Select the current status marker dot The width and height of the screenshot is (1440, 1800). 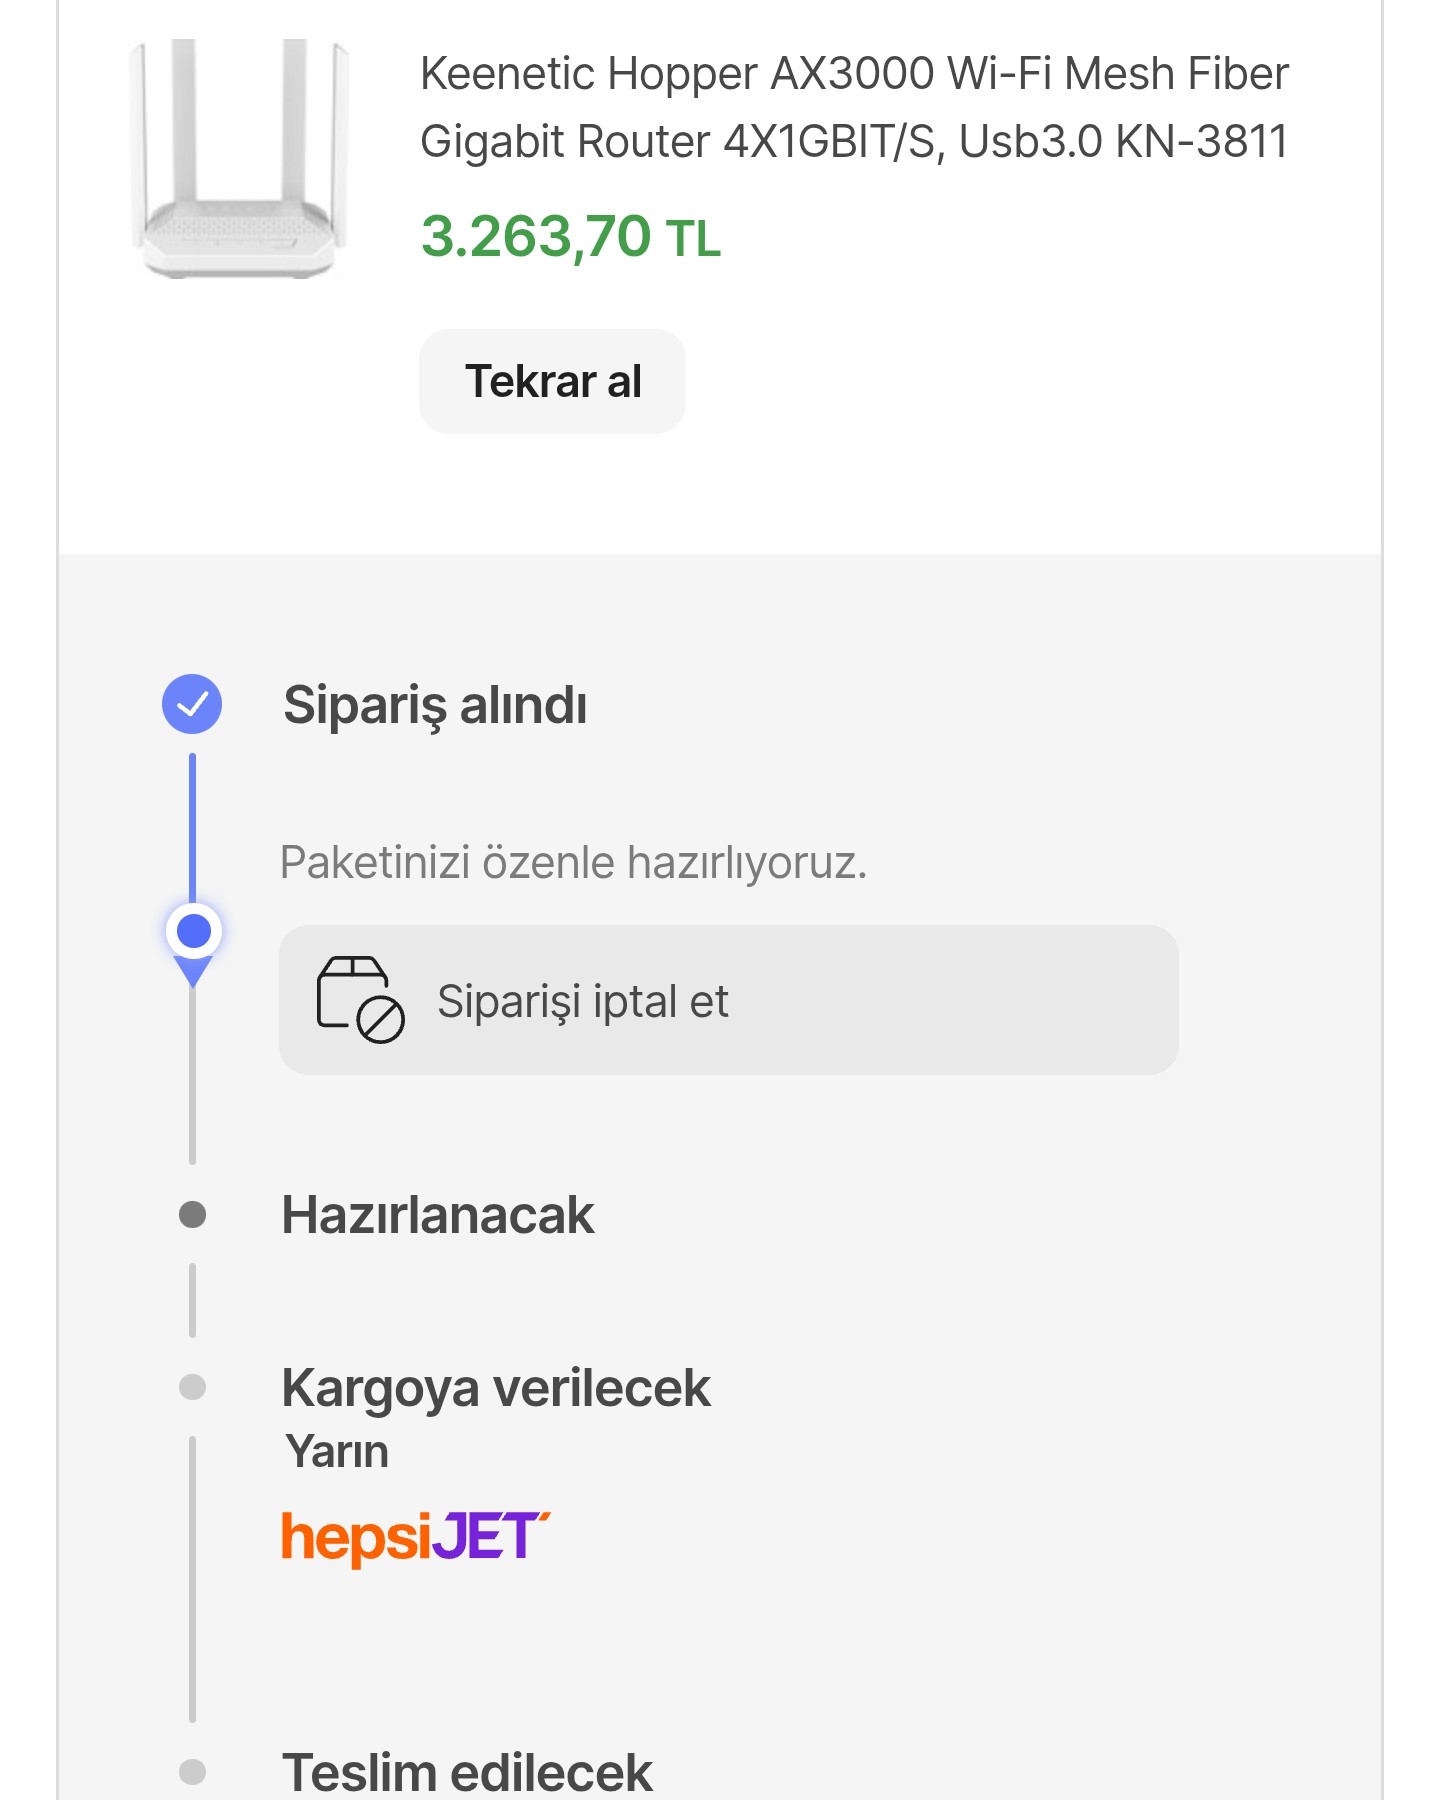pyautogui.click(x=193, y=932)
